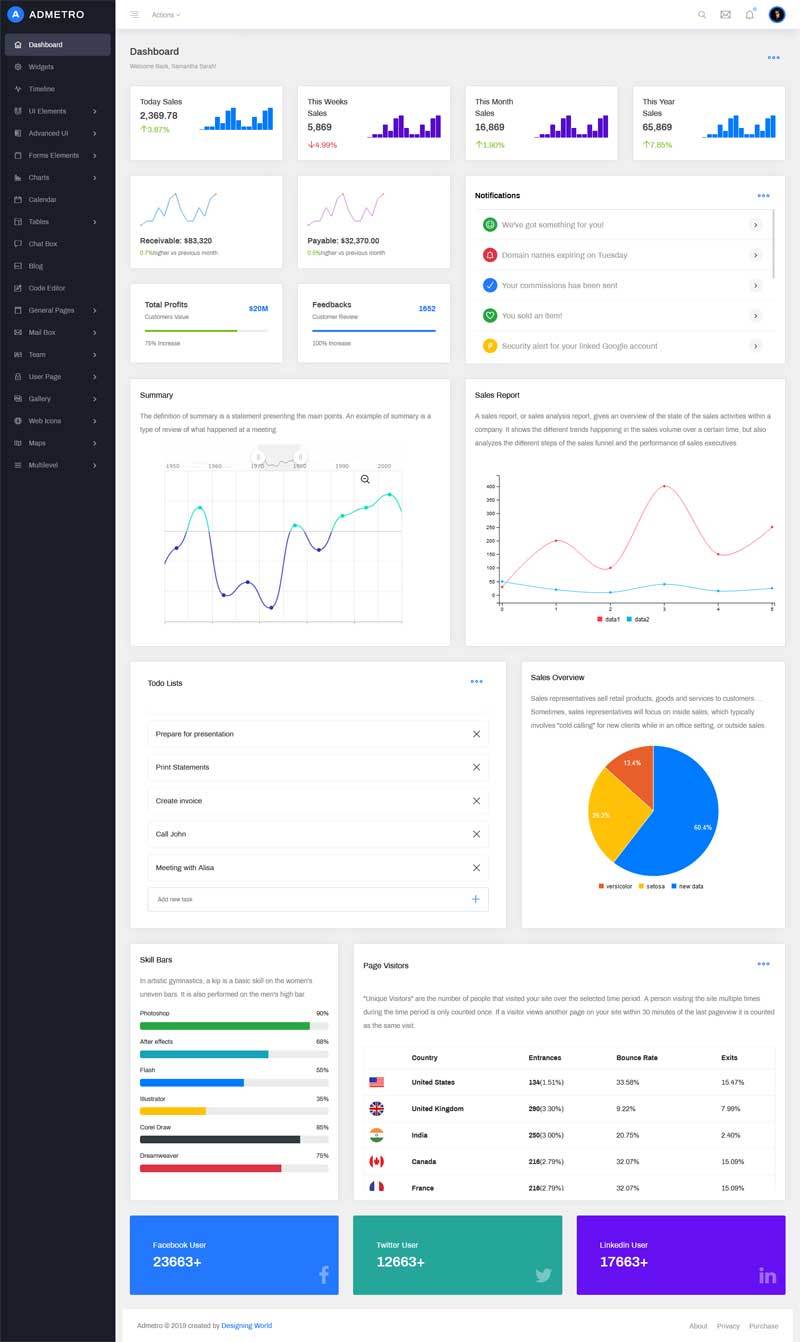Remove the 'Call John' todo item
The image size is (800, 1342).
click(x=476, y=834)
